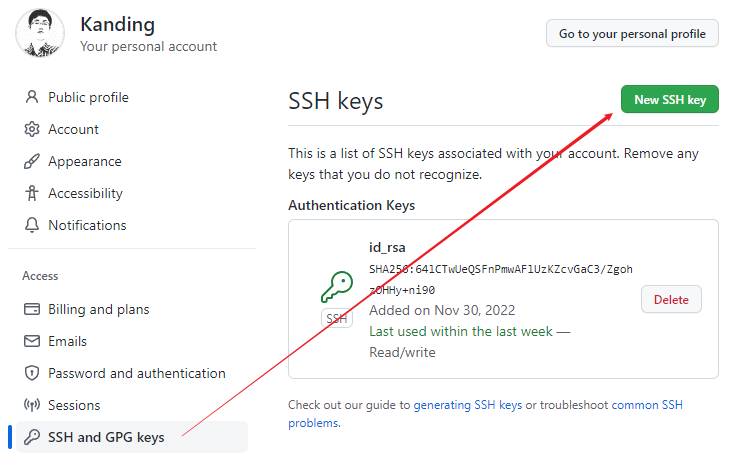737x457 pixels.
Task: Click the Password shield icon
Action: pyautogui.click(x=31, y=373)
